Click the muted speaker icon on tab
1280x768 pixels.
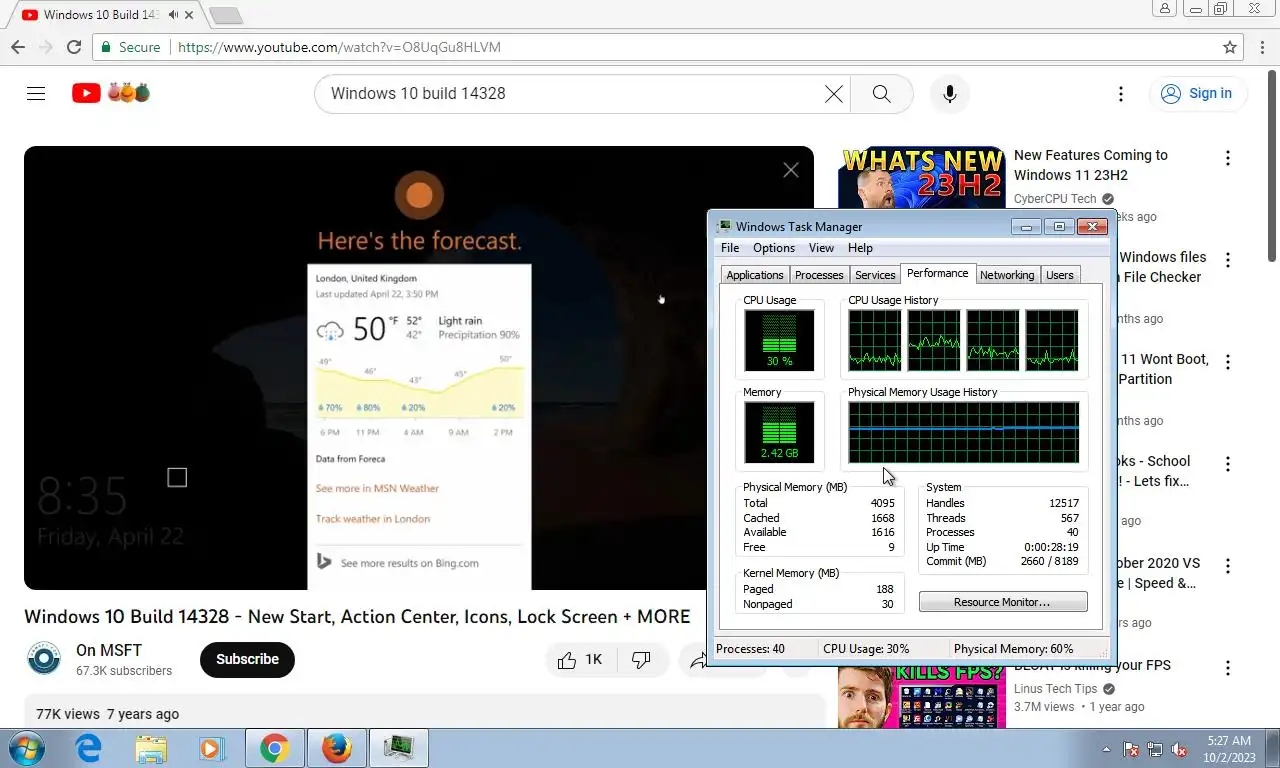(x=173, y=15)
